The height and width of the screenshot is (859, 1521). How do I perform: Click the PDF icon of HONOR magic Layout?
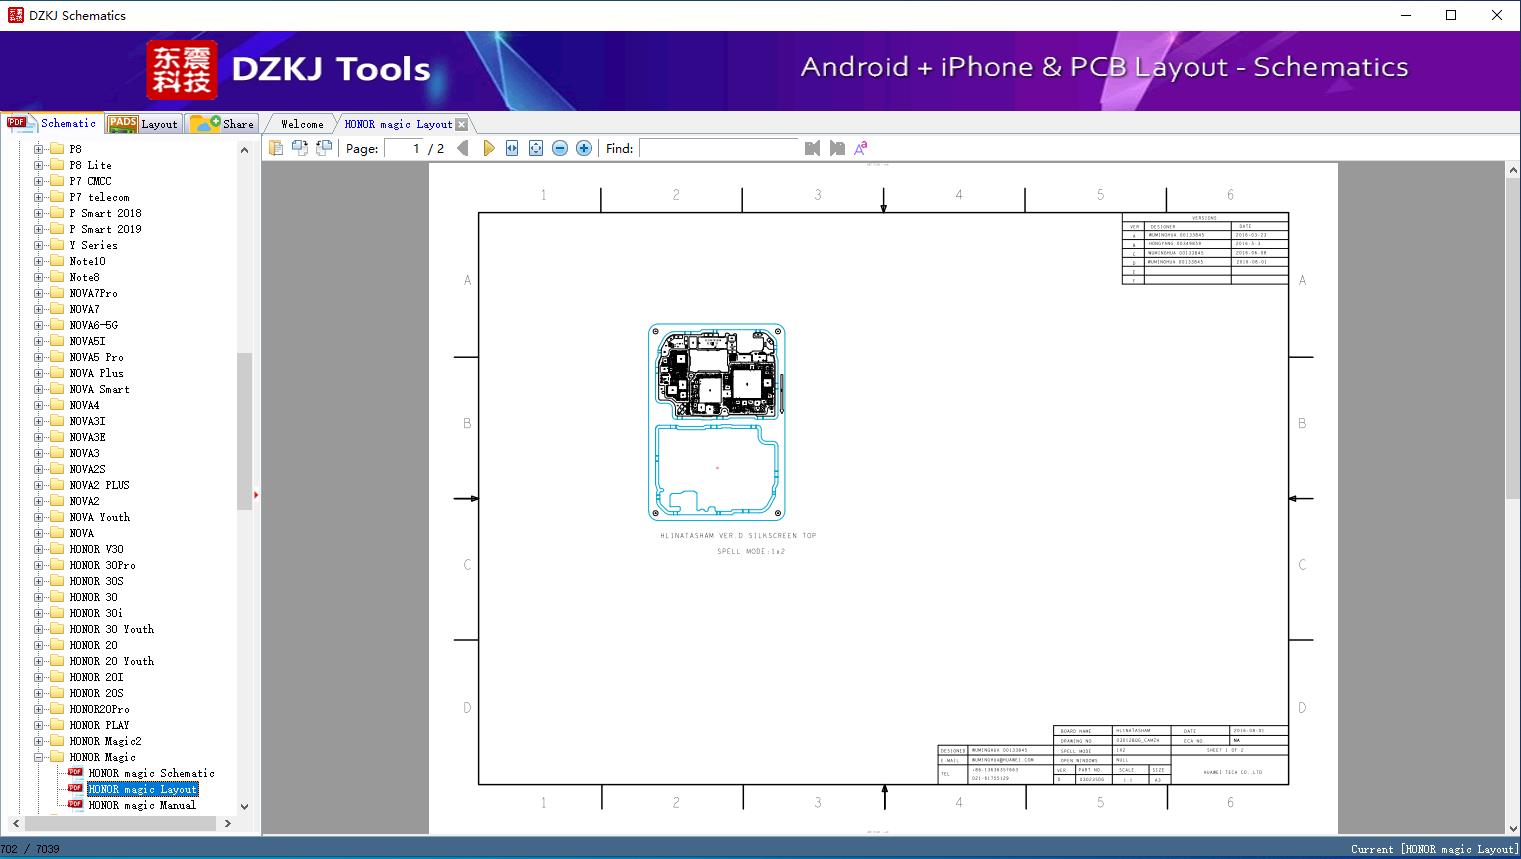(75, 789)
